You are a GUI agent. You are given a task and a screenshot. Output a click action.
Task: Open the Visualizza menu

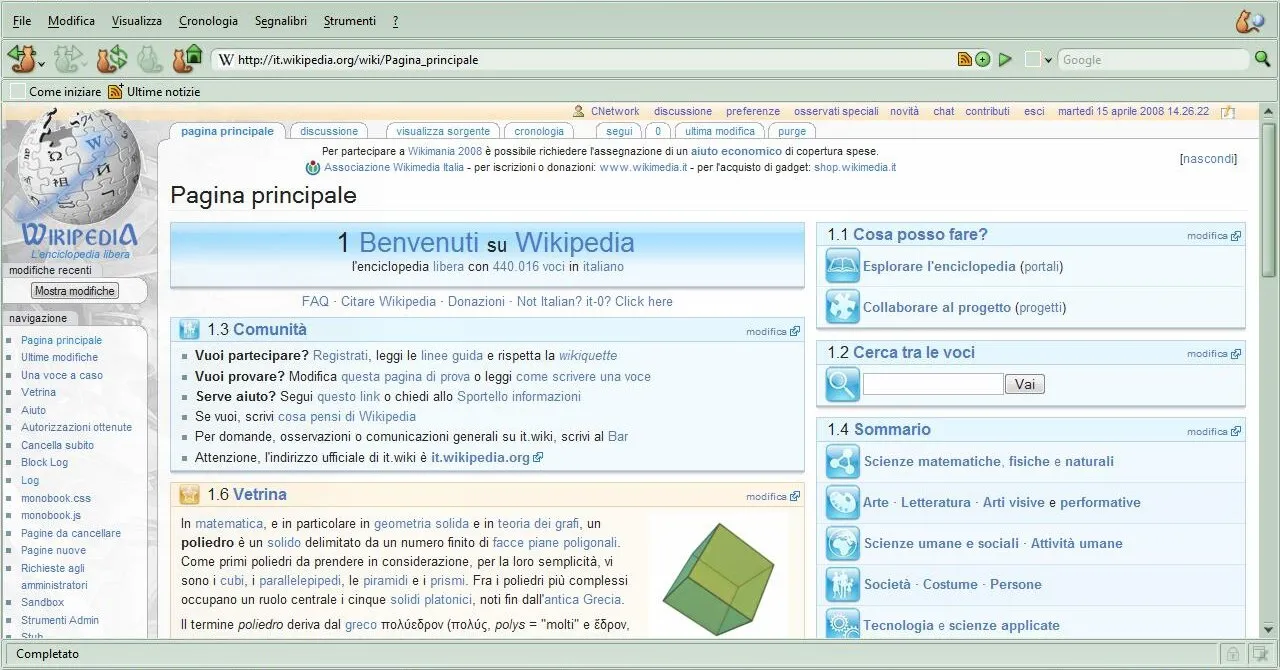(137, 20)
